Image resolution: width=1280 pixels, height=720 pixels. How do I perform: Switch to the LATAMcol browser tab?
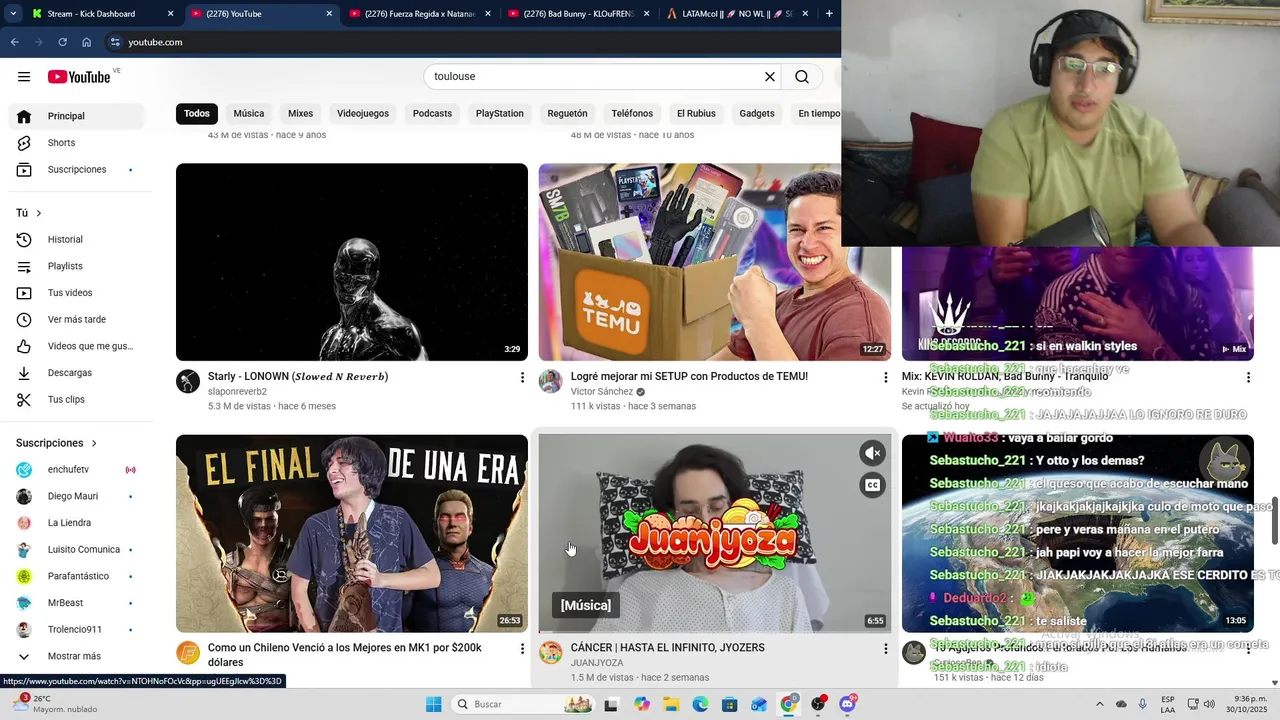pyautogui.click(x=737, y=14)
